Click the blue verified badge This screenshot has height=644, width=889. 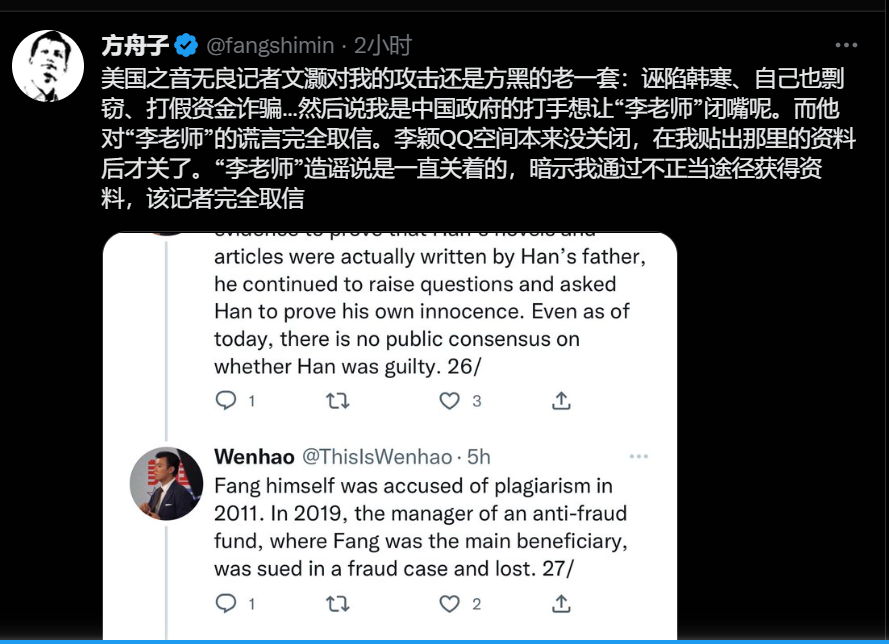point(186,45)
